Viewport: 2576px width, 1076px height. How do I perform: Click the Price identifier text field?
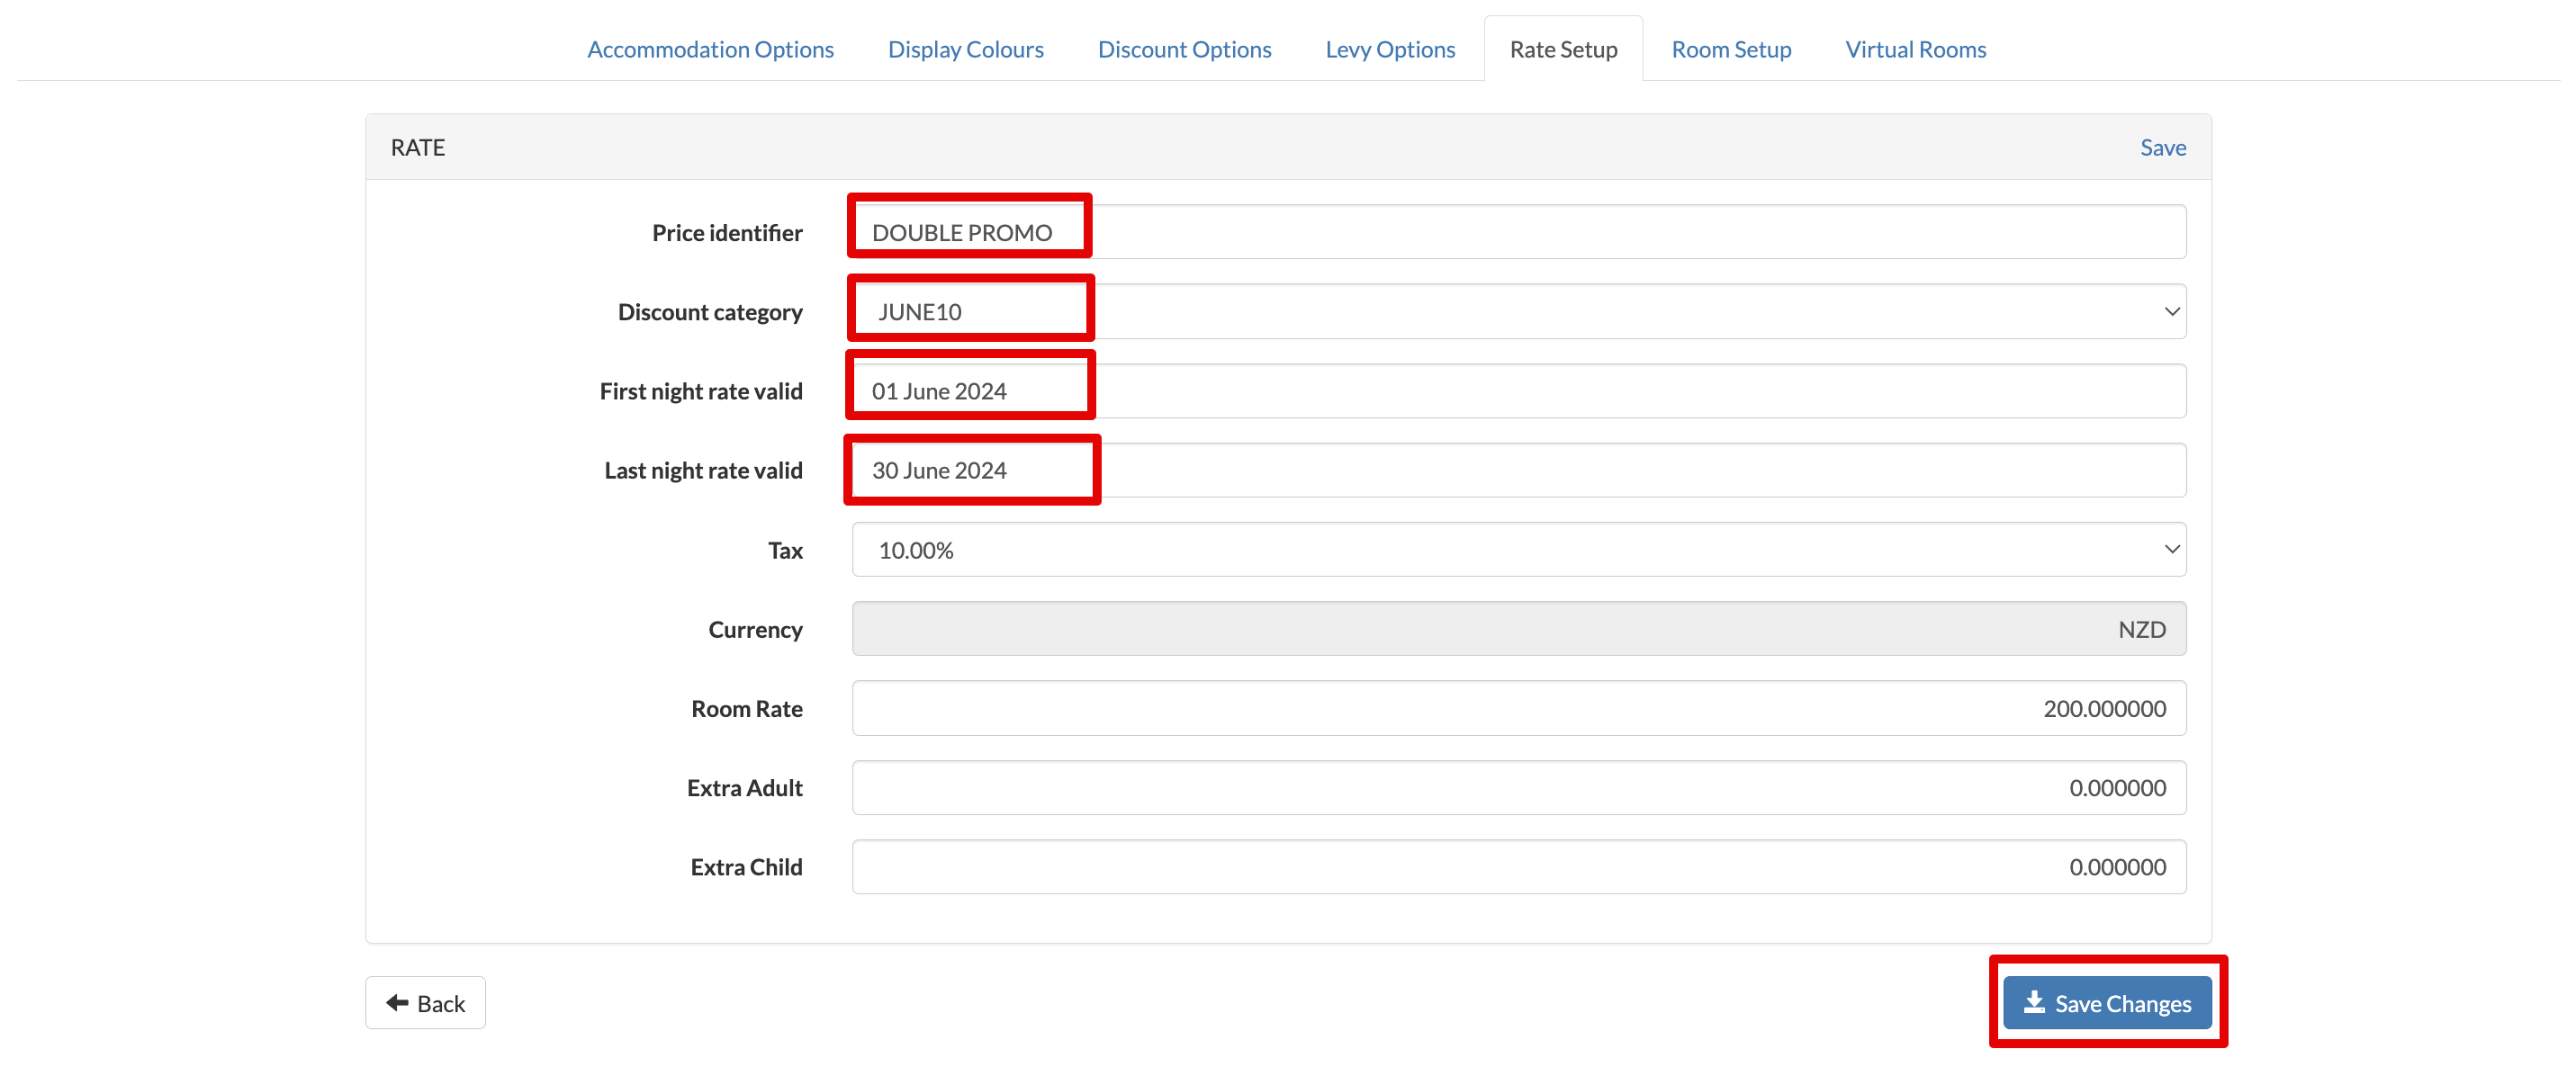(1518, 232)
